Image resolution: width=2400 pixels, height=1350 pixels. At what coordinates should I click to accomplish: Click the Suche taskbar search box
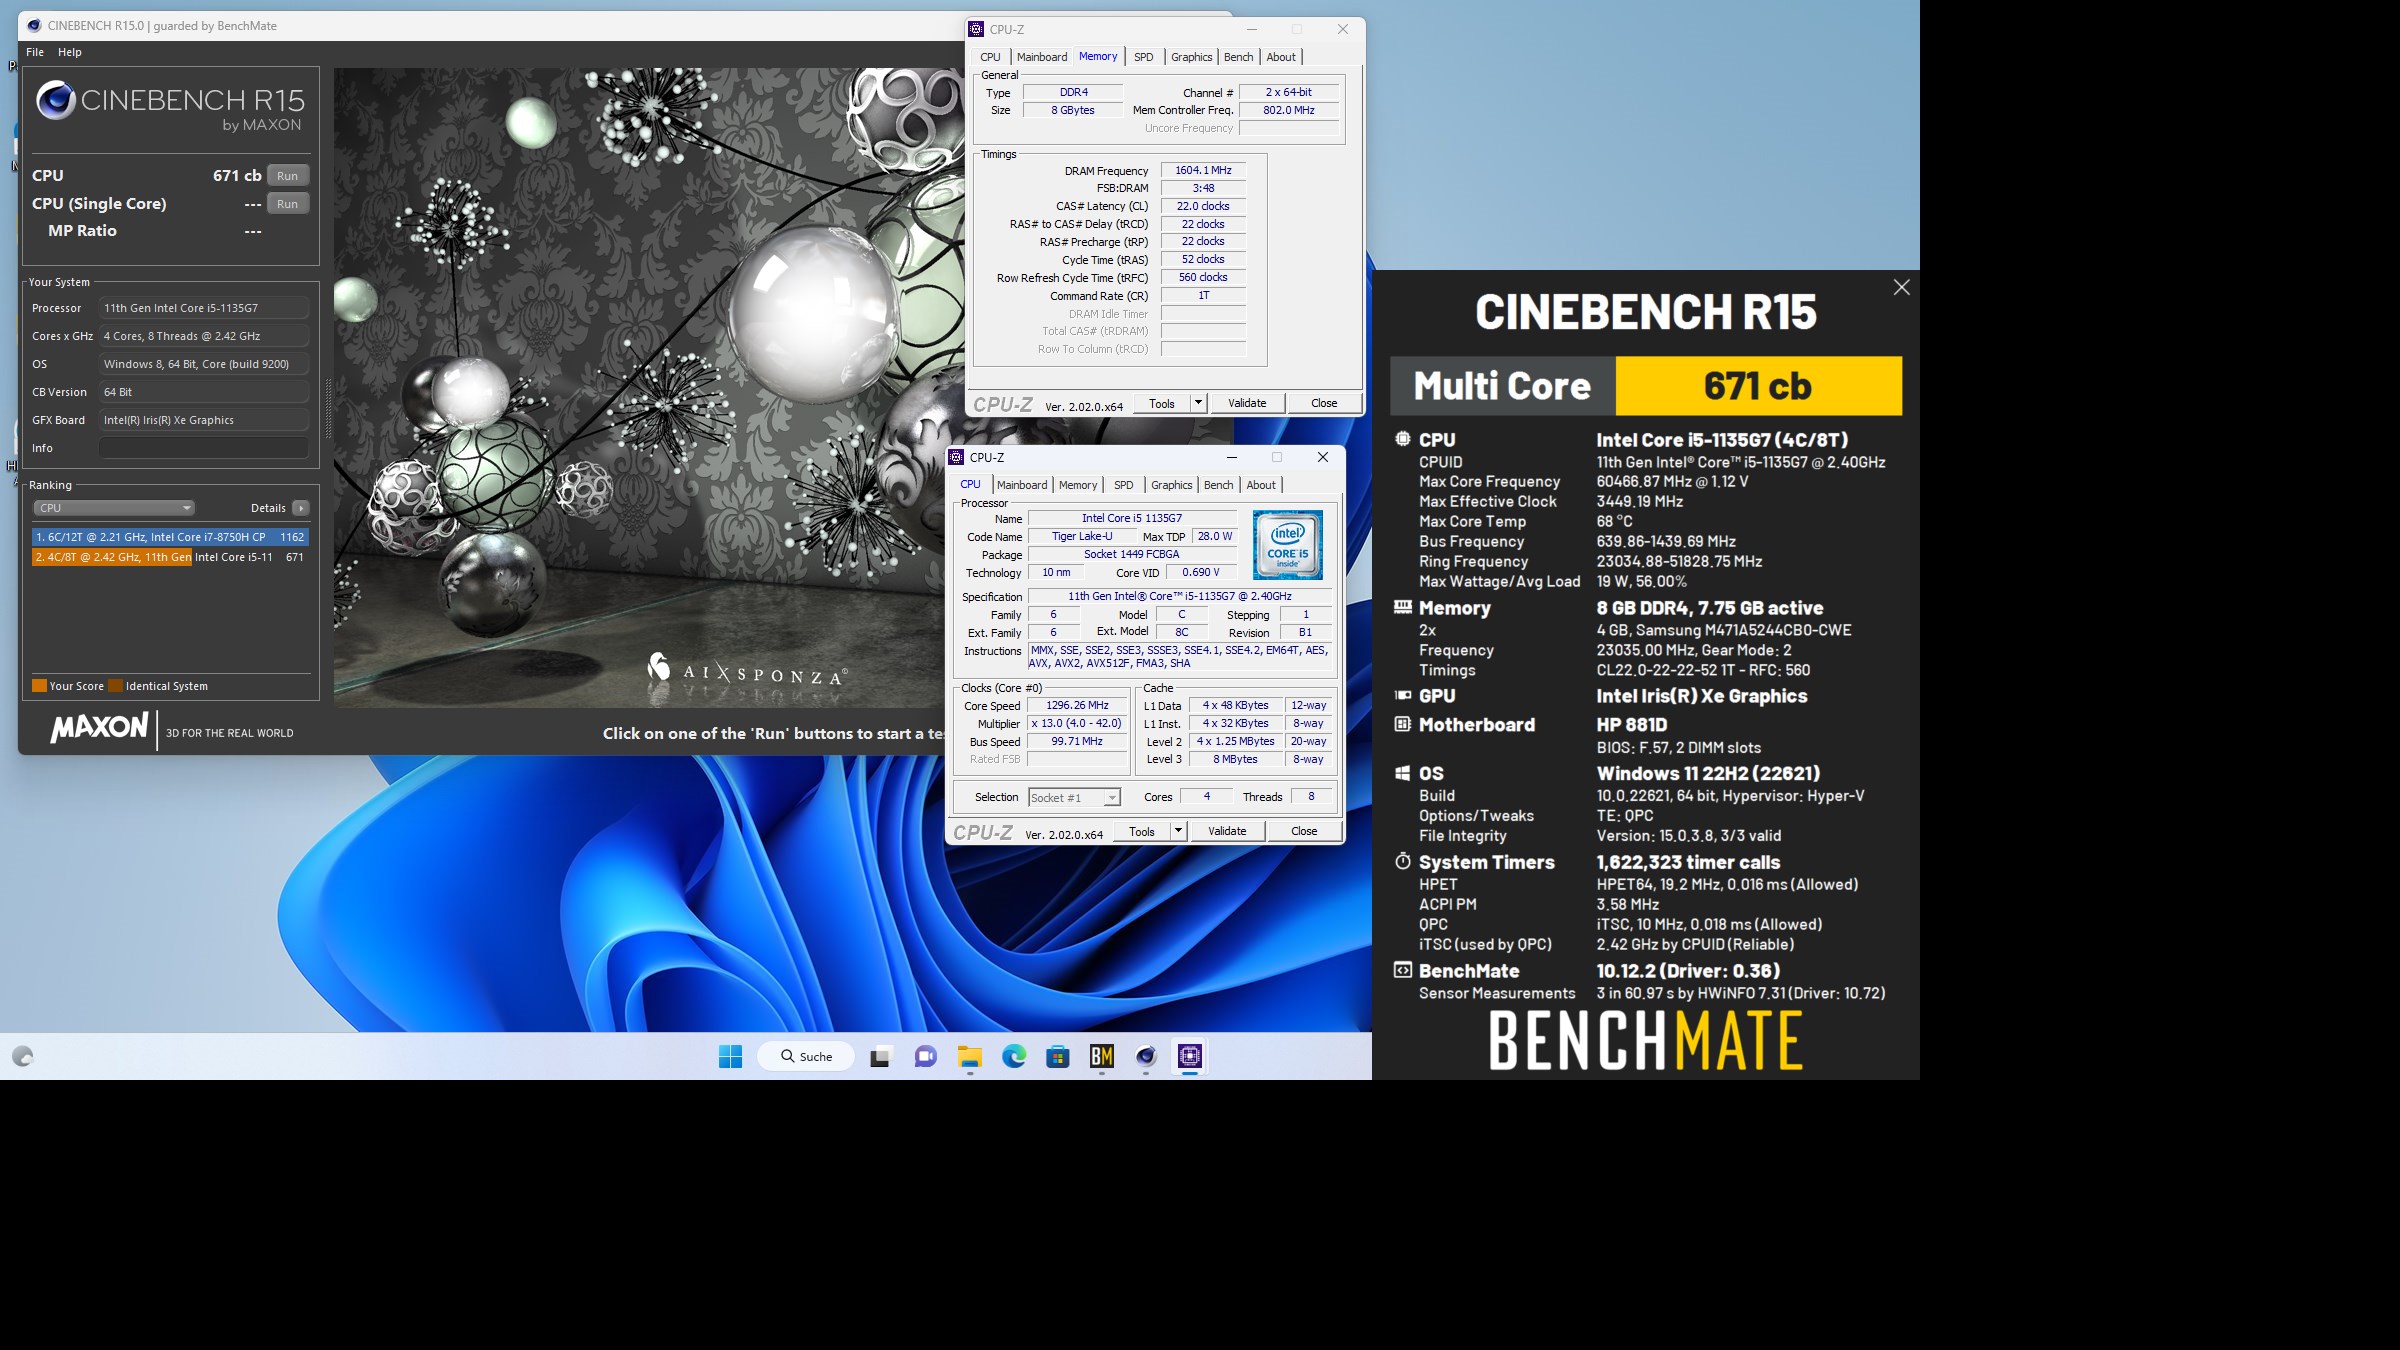806,1056
